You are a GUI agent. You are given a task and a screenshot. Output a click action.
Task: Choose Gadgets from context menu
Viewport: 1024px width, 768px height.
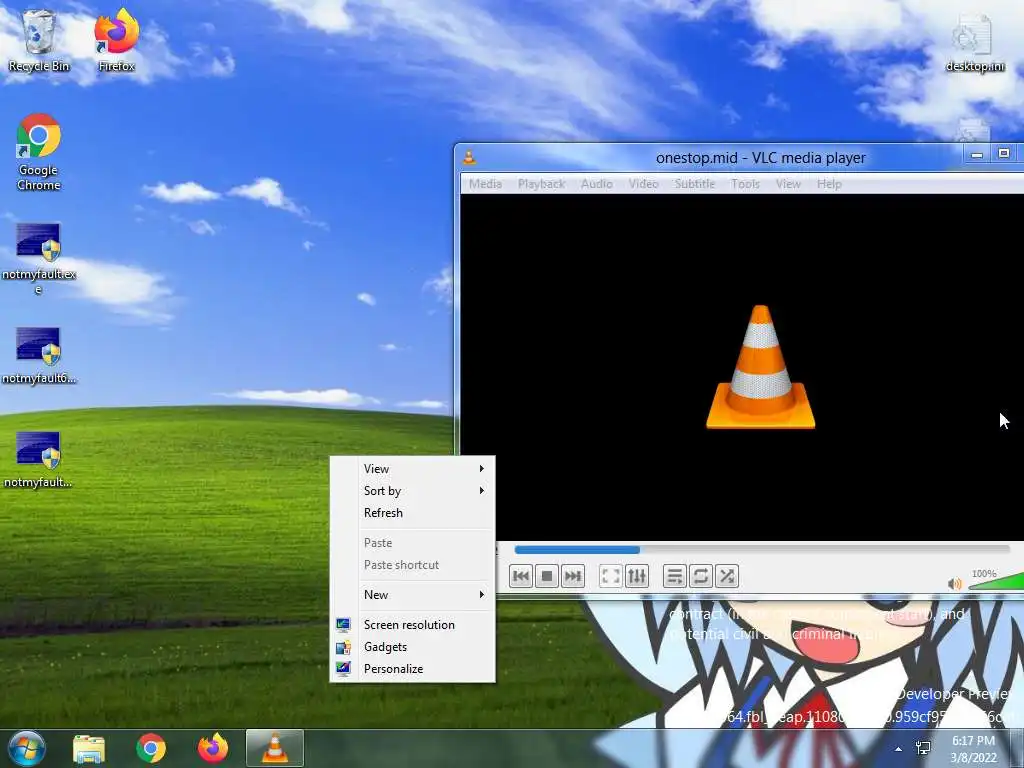pos(412,647)
